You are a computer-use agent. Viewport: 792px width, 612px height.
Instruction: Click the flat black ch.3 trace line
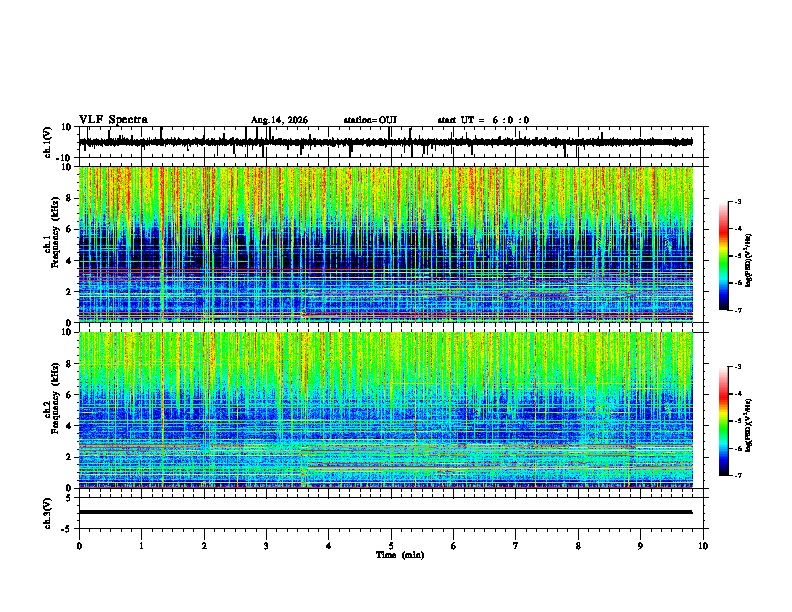(385, 512)
